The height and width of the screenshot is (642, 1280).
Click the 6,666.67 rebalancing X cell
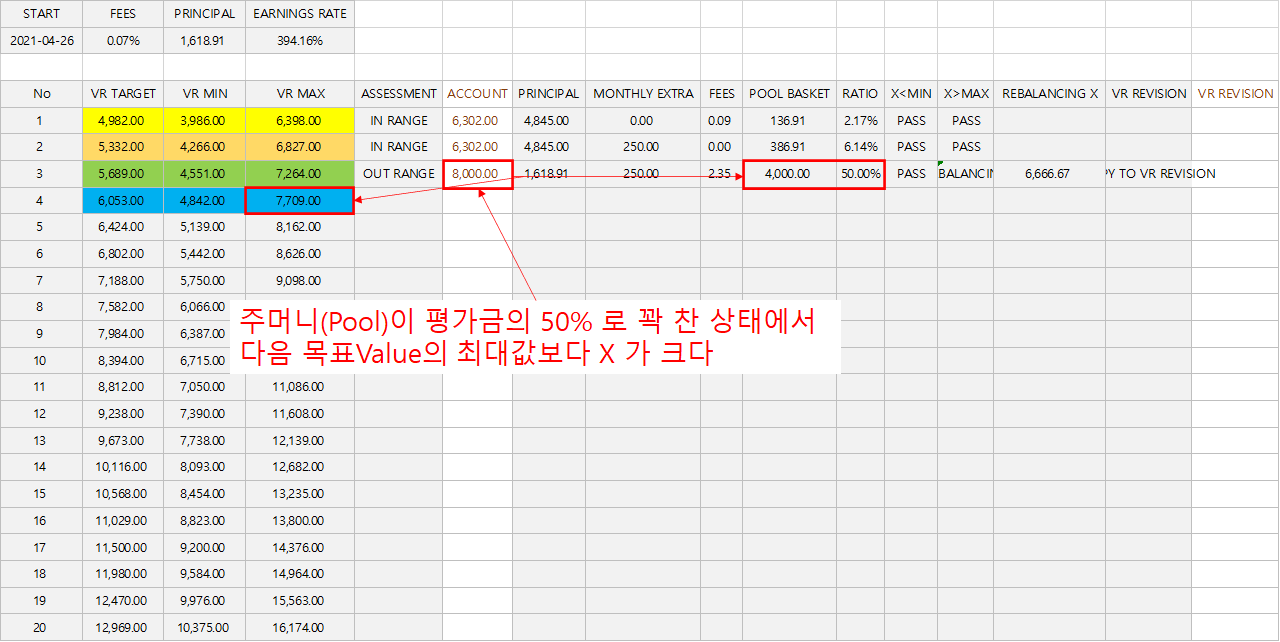pyautogui.click(x=1048, y=174)
